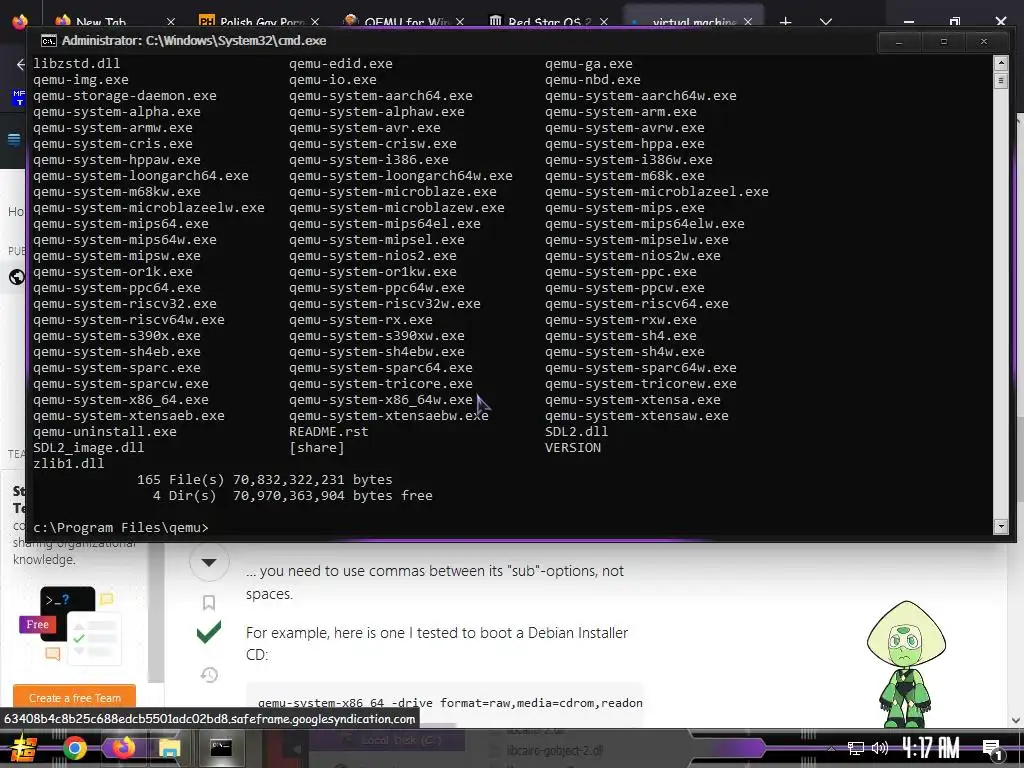
Task: Click qemu-system-x86_64.exe in the listing
Action: pyautogui.click(x=121, y=400)
